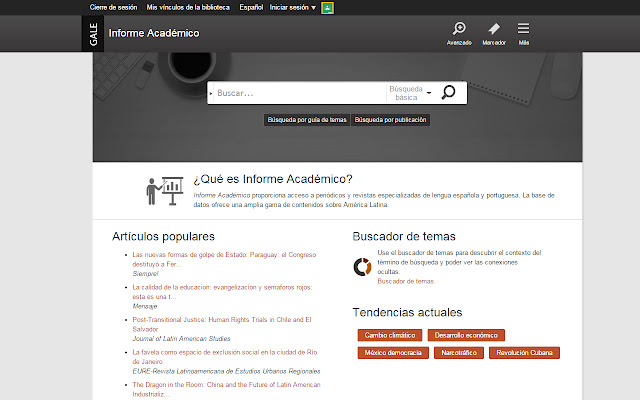Click the topic finder donut icon
Screen dimensions: 640x400
pyautogui.click(x=362, y=267)
